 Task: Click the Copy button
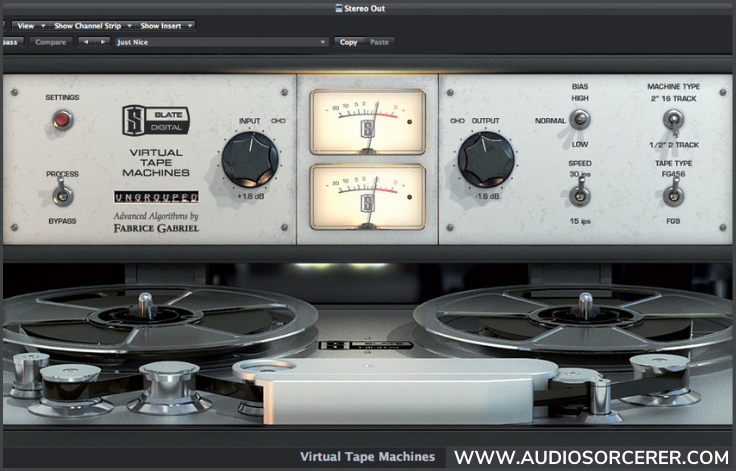[x=349, y=42]
